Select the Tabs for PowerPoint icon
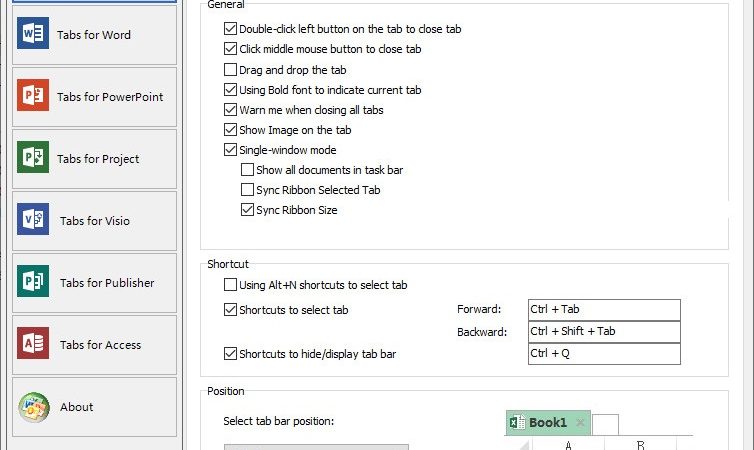 (x=33, y=95)
